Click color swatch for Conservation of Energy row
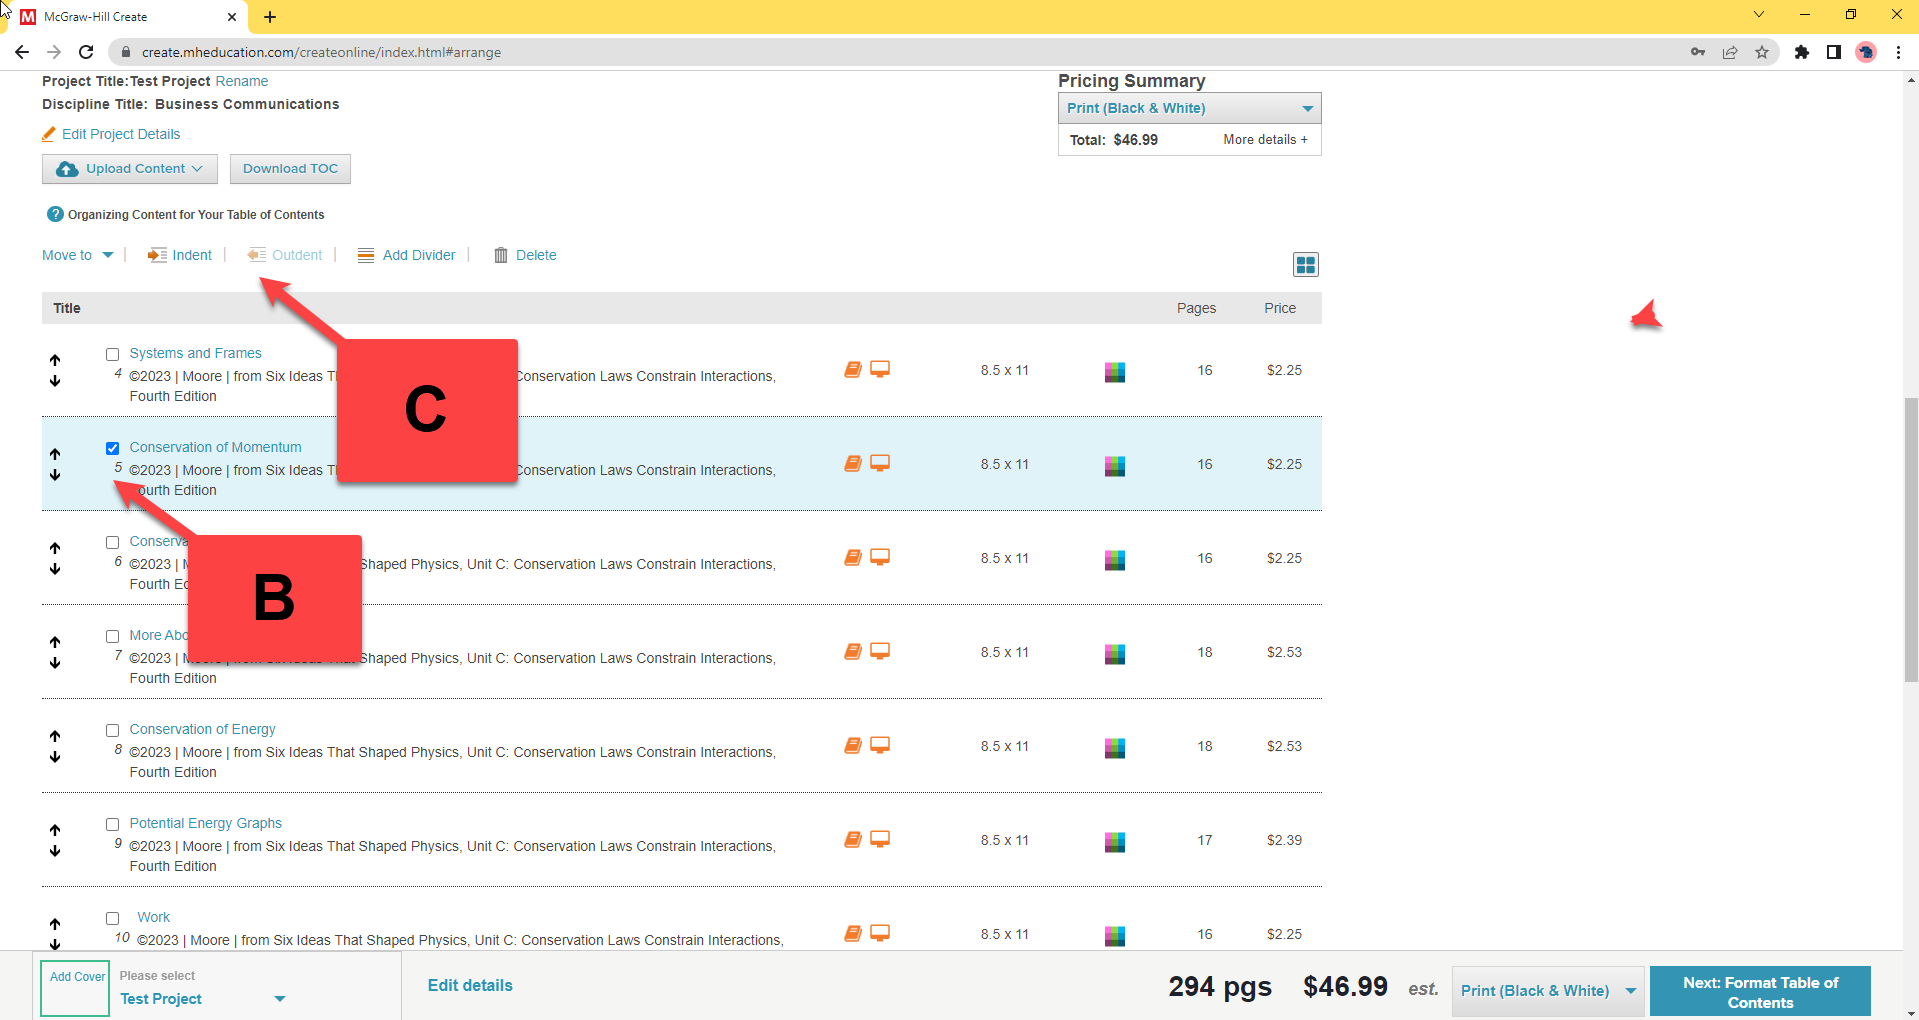The image size is (1919, 1020). tap(1115, 747)
